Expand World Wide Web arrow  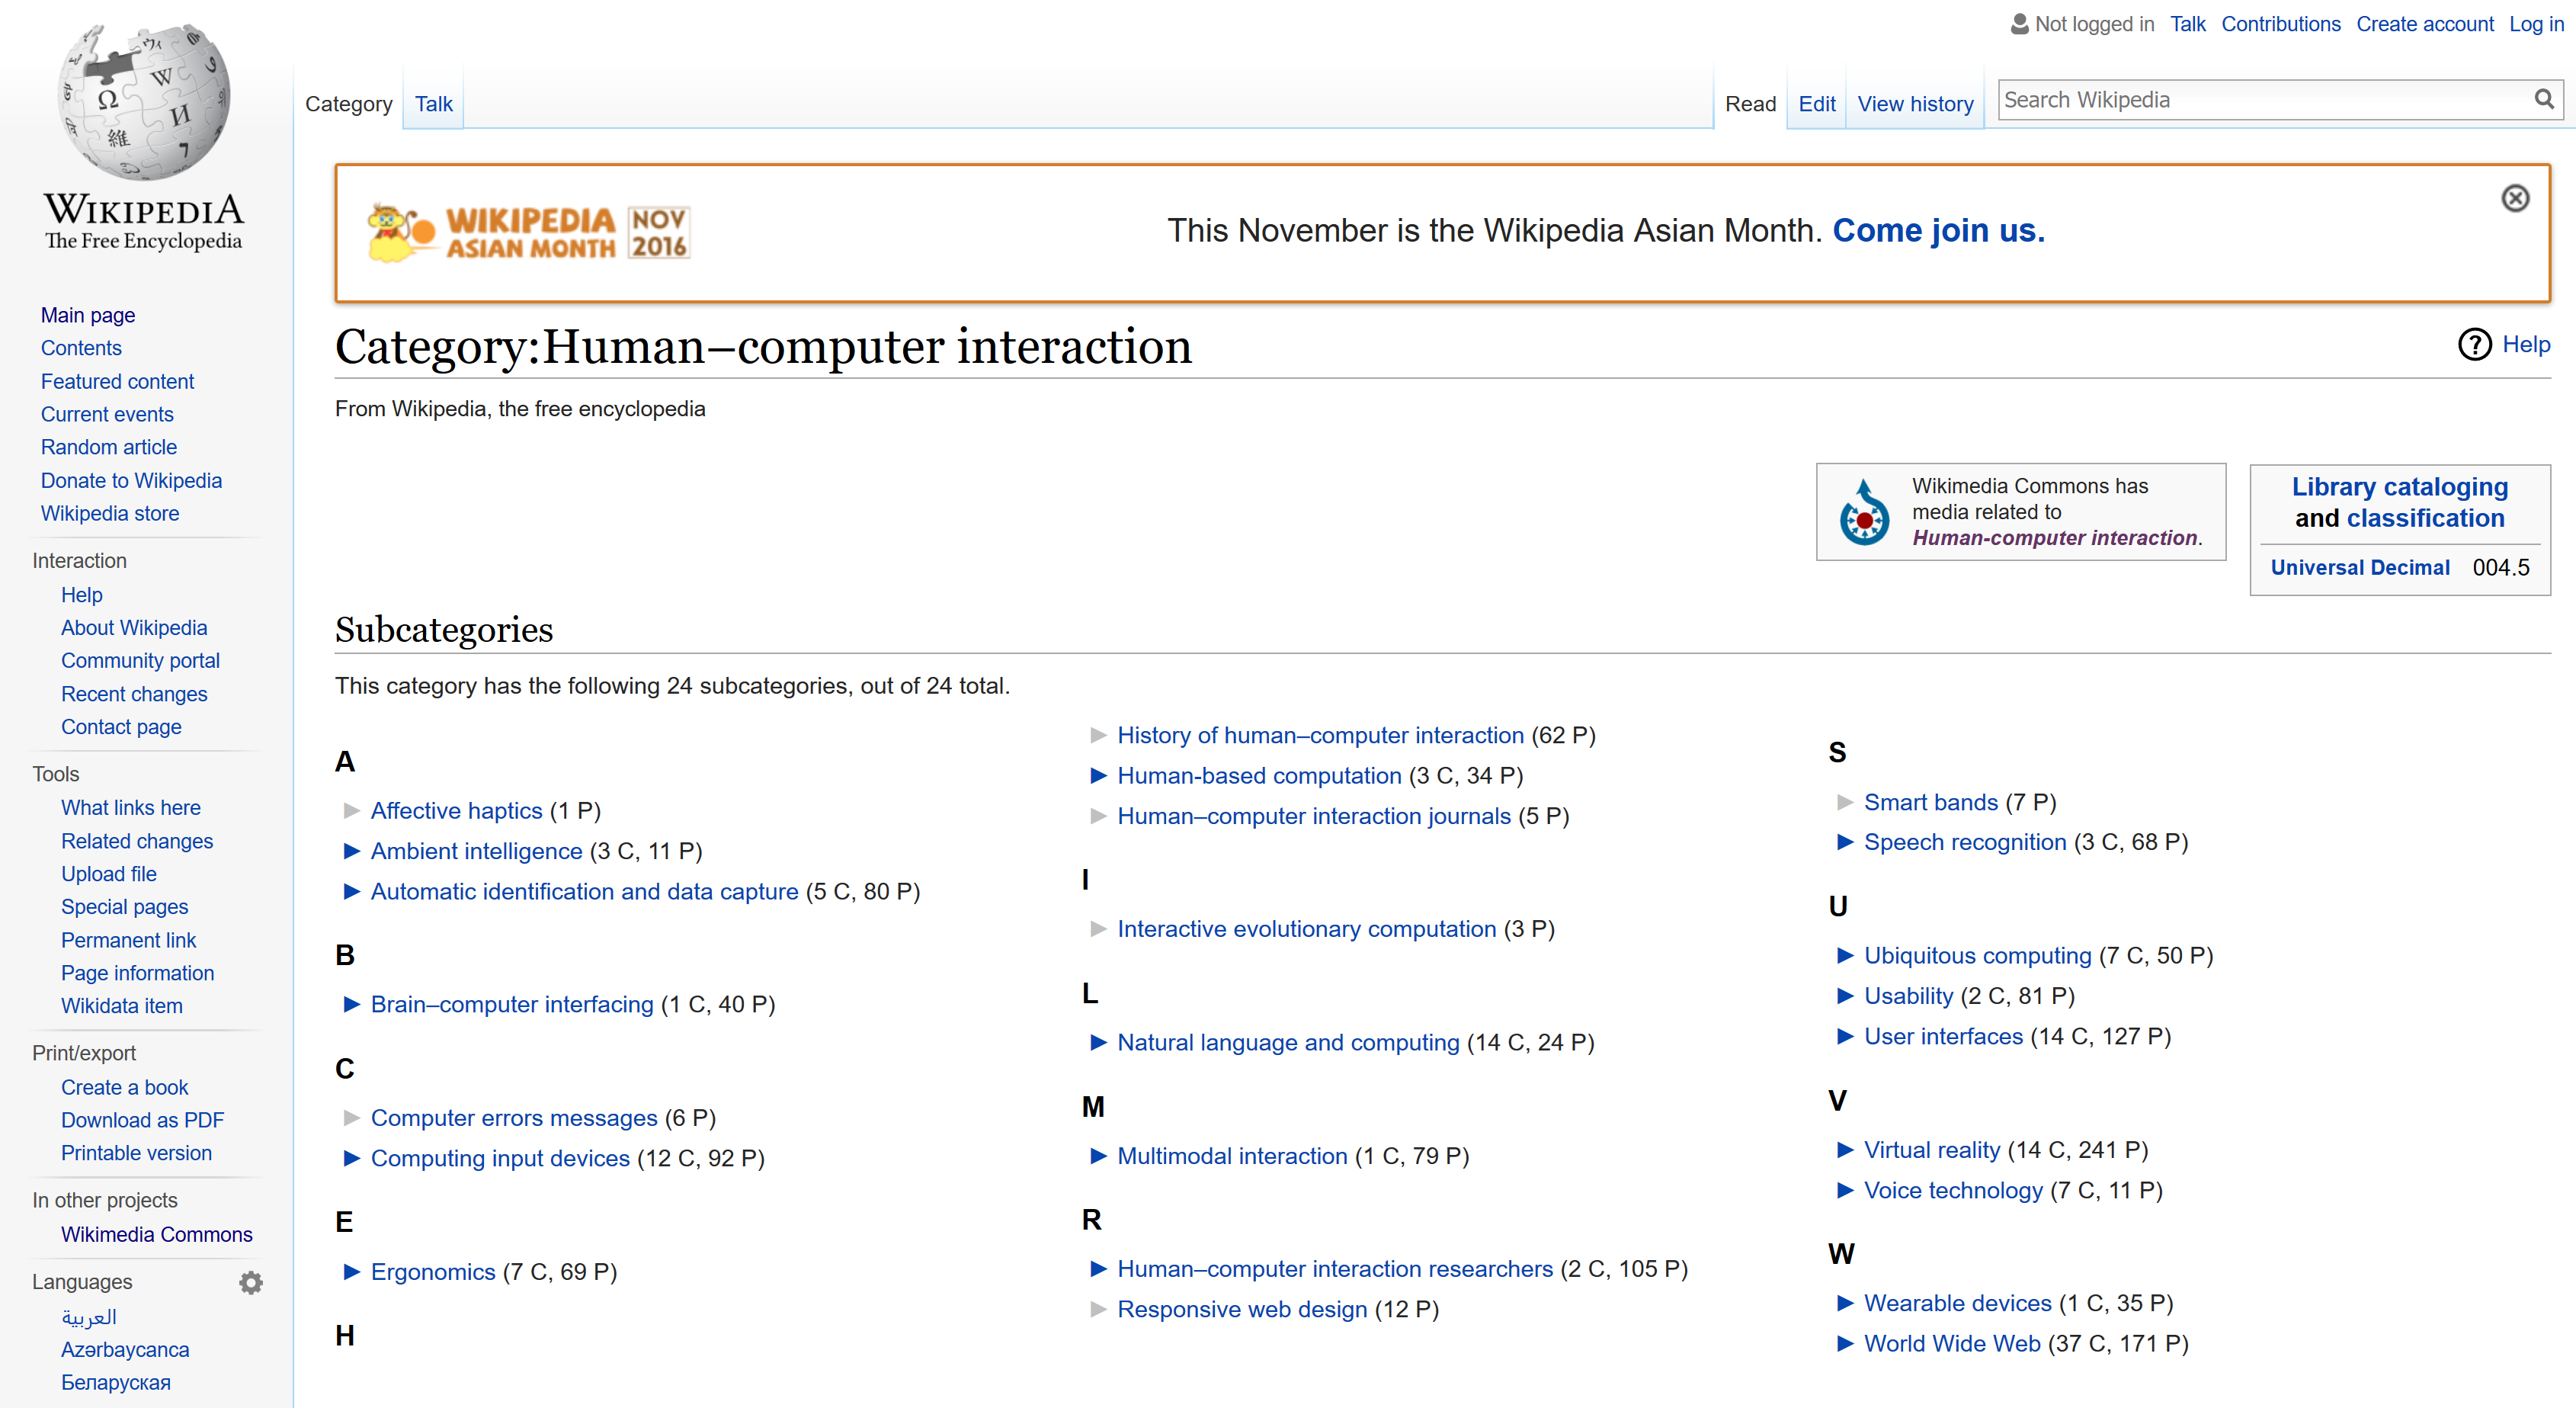[1846, 1344]
